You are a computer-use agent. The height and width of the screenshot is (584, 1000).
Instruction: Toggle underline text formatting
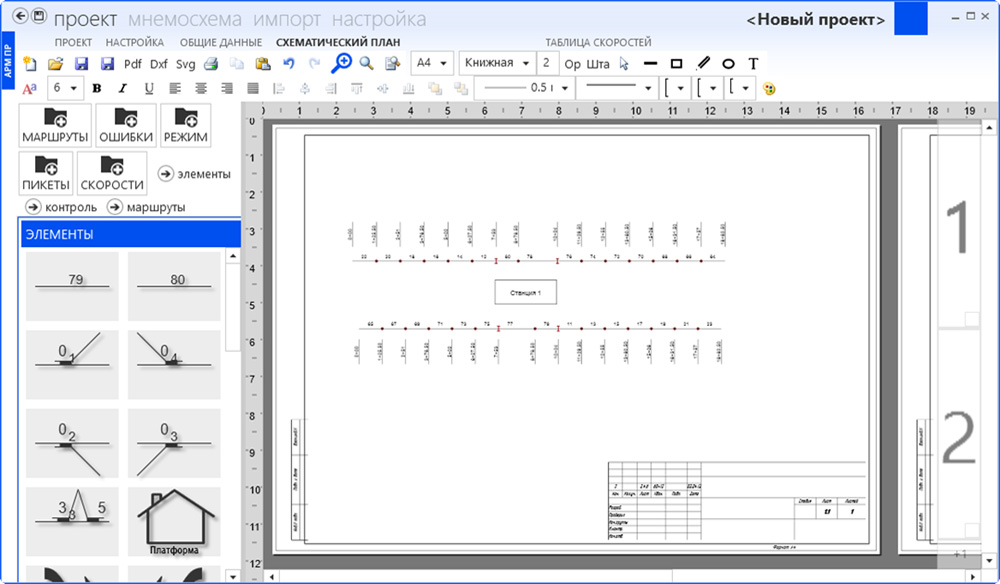tap(149, 89)
